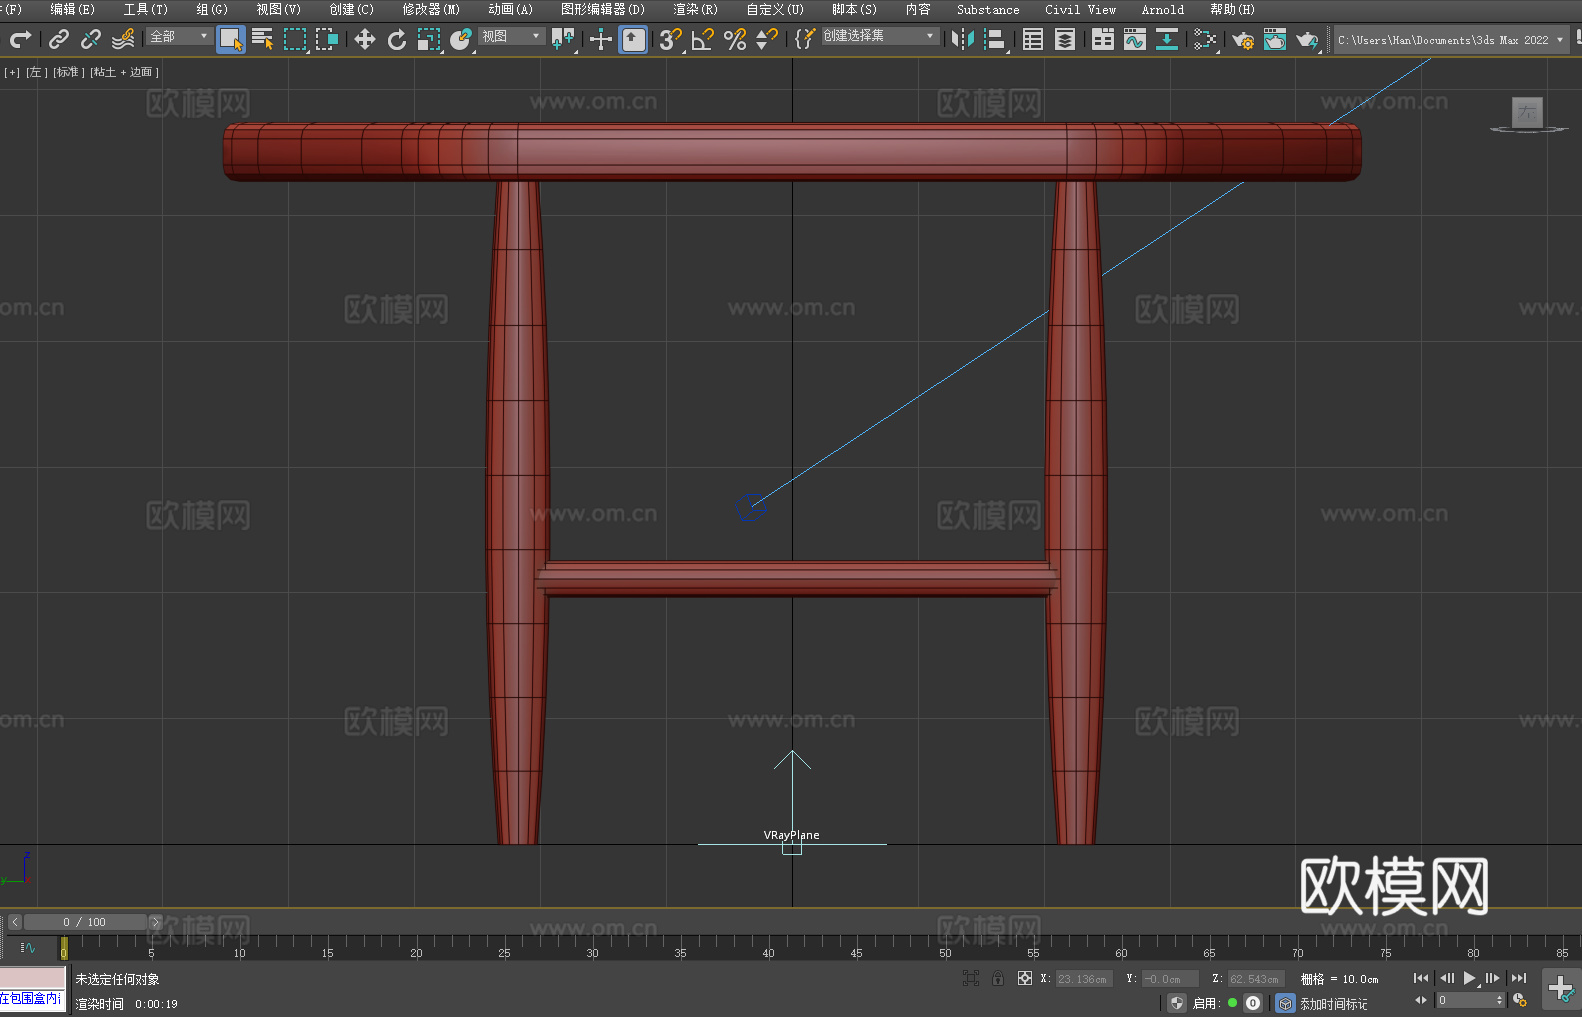
Task: Toggle the Spinner Snap button
Action: pos(767,39)
